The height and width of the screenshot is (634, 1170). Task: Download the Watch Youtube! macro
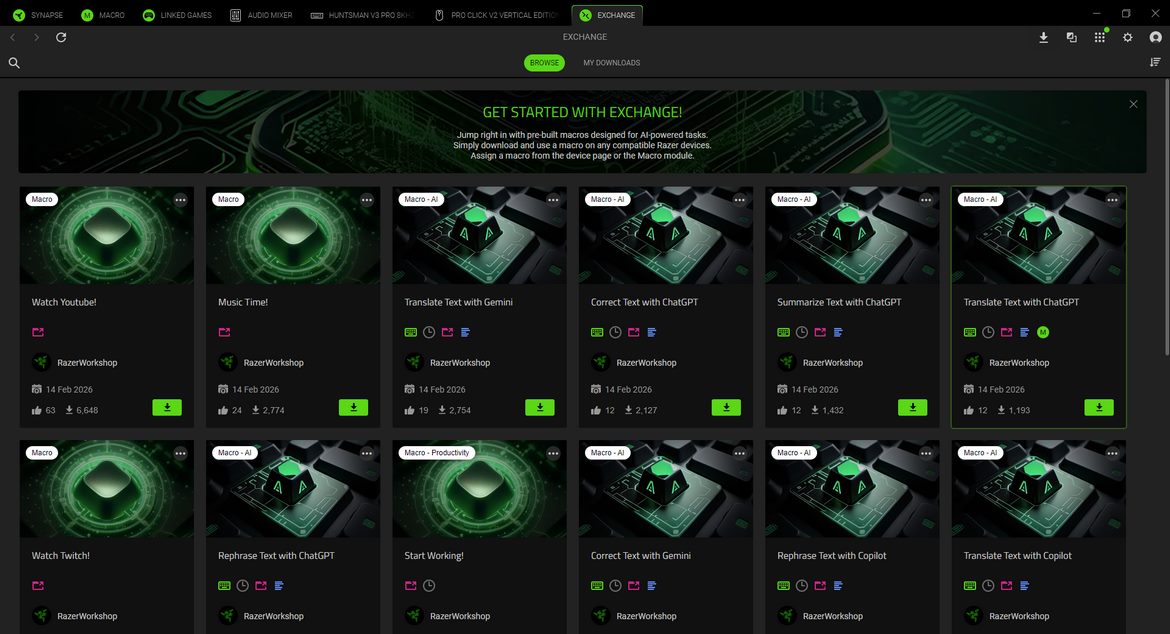167,407
